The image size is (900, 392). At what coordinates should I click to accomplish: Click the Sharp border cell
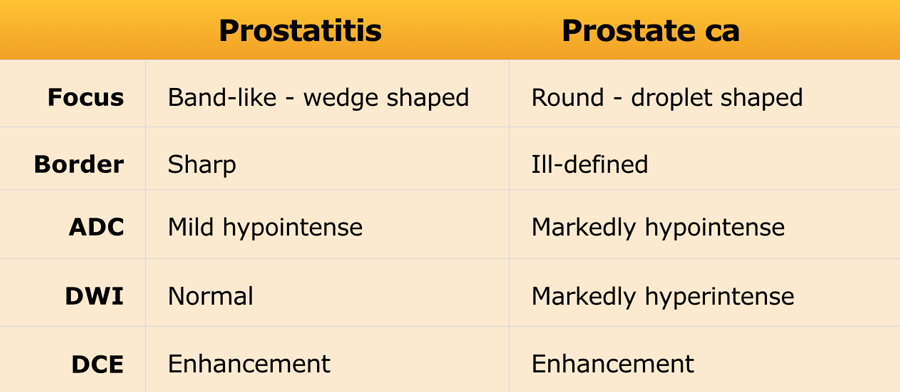(x=201, y=166)
